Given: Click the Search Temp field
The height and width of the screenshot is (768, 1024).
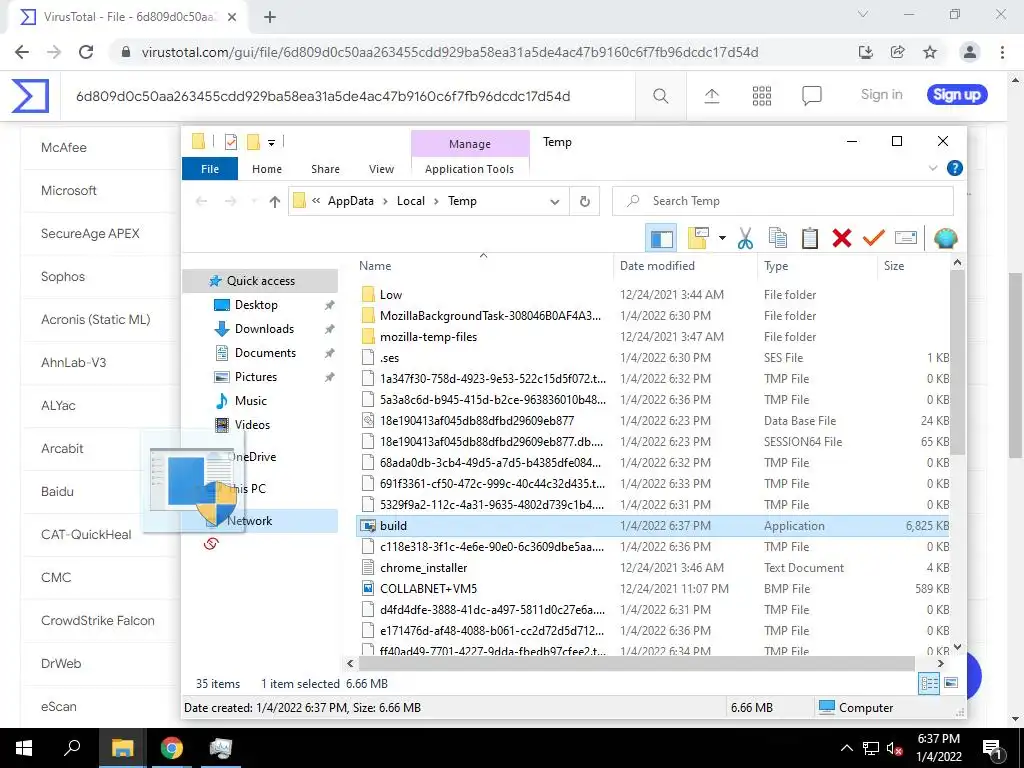Looking at the screenshot, I should [782, 201].
